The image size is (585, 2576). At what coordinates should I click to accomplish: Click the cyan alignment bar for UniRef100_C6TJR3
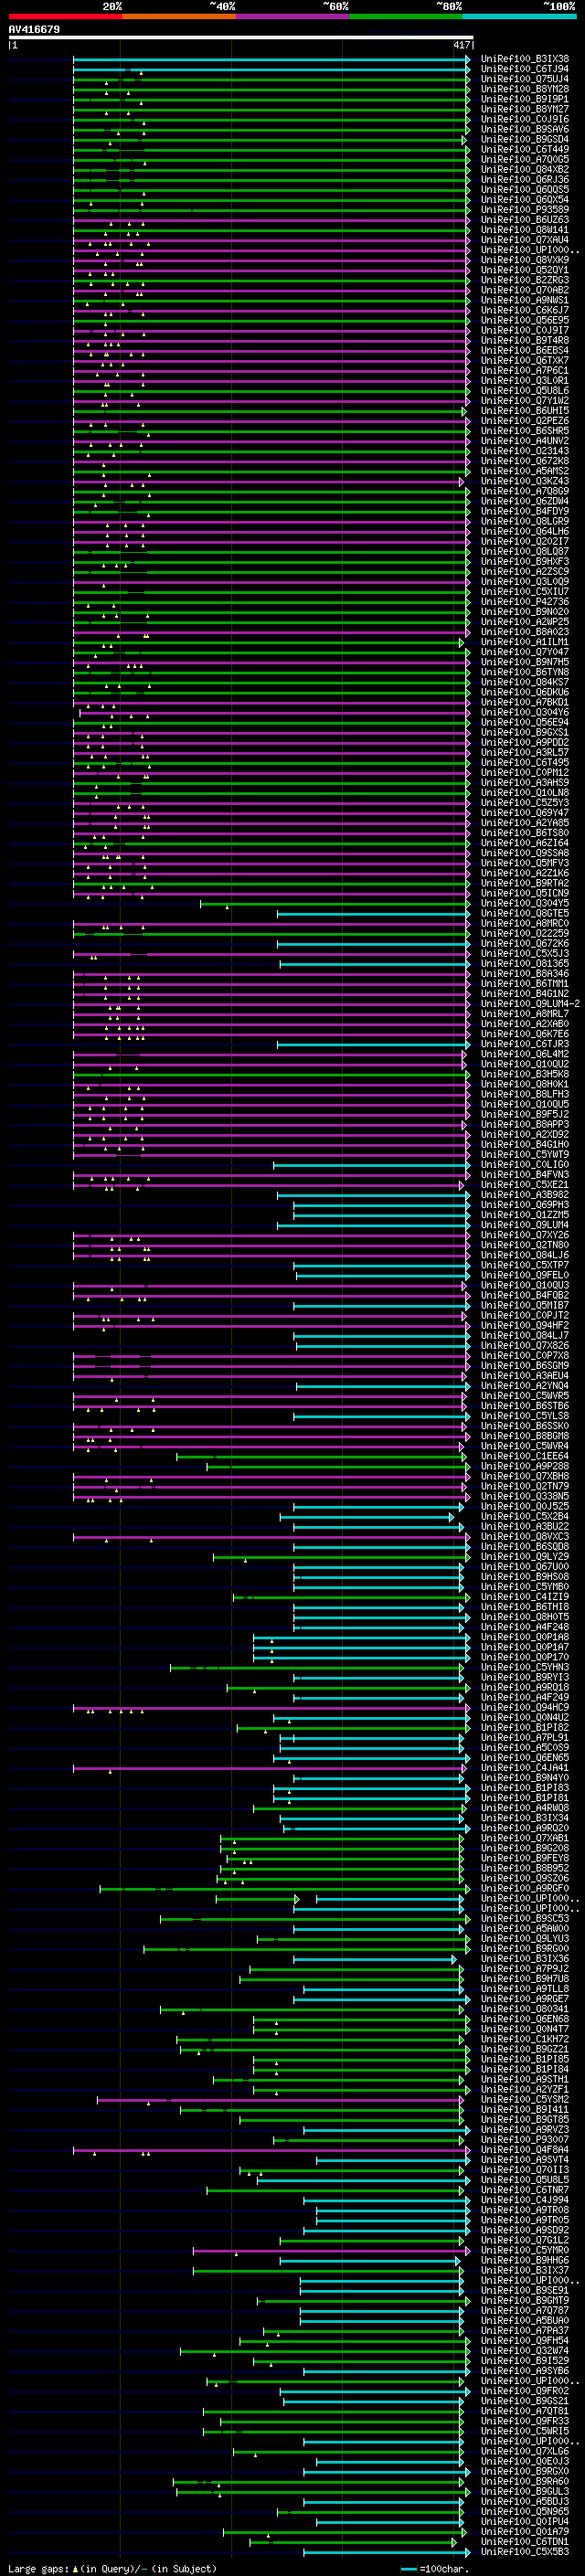point(373,1044)
